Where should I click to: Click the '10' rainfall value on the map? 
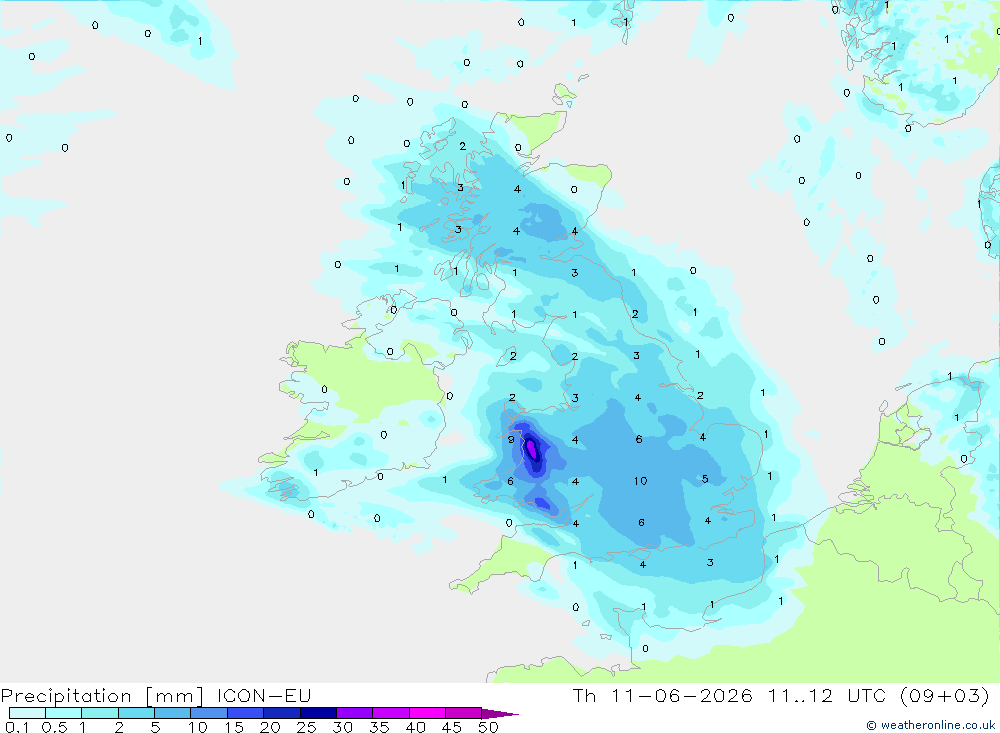(640, 481)
